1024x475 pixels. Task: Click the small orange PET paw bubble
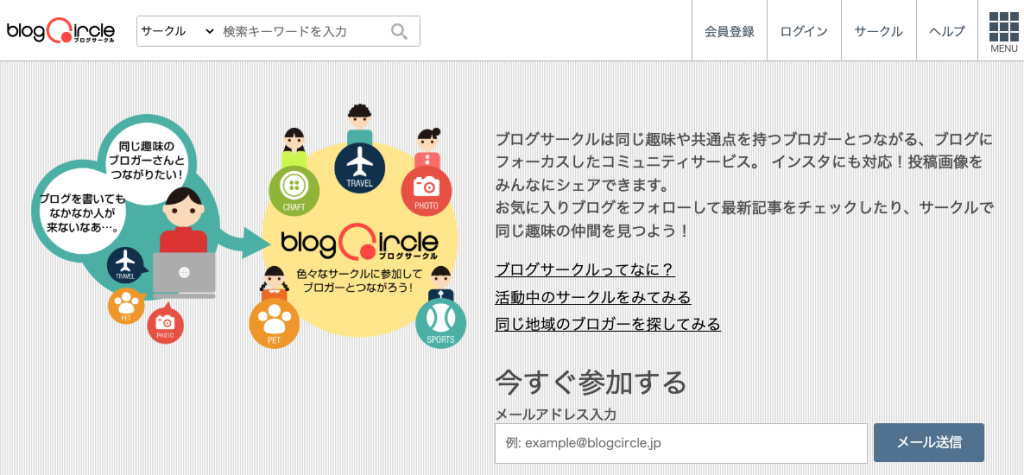126,305
